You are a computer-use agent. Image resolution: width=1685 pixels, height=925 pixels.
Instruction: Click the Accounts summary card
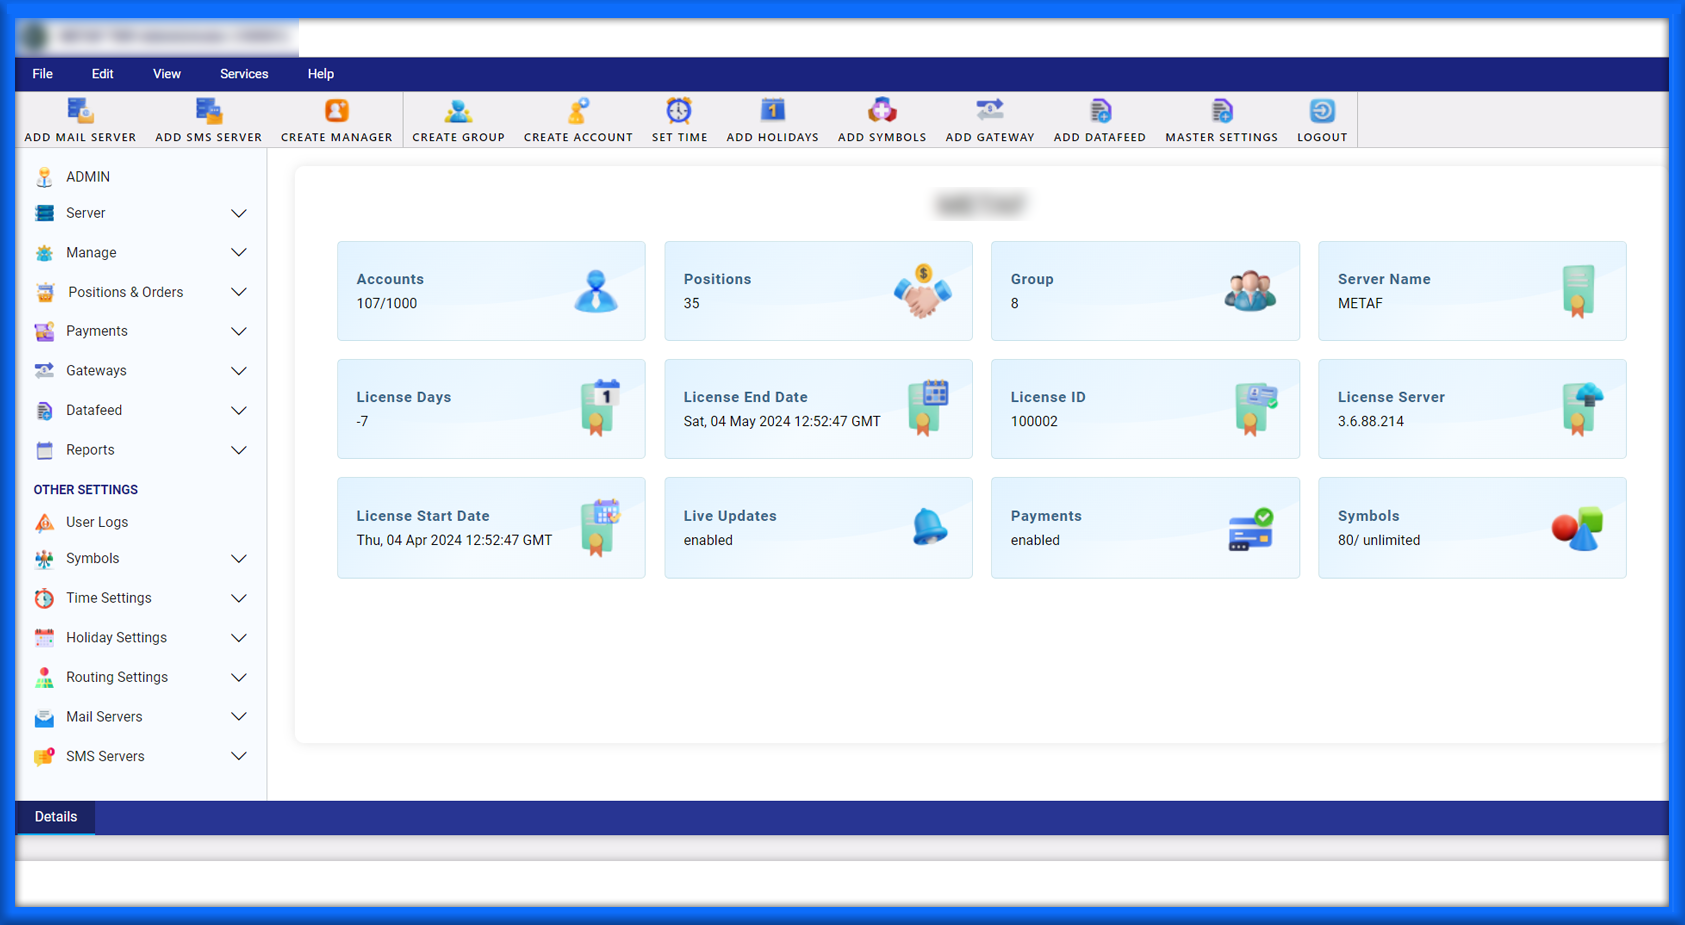click(x=491, y=291)
